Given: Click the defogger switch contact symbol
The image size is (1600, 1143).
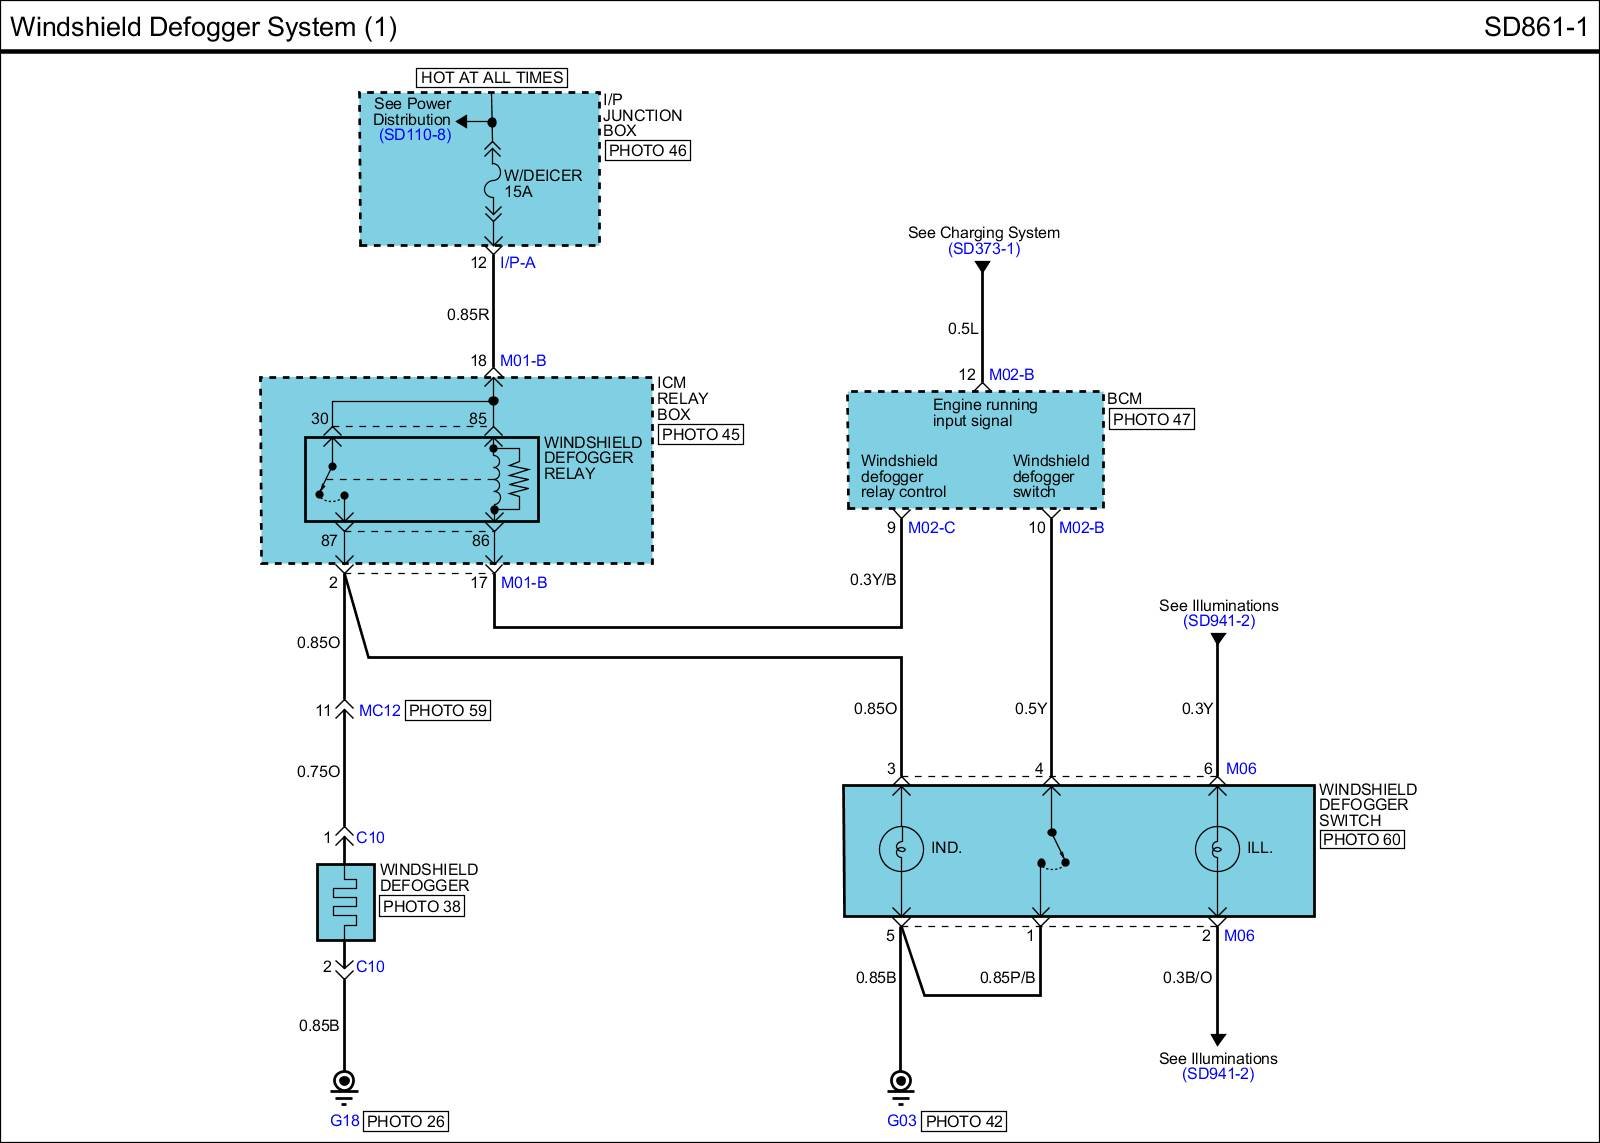Looking at the screenshot, I should pyautogui.click(x=1052, y=849).
